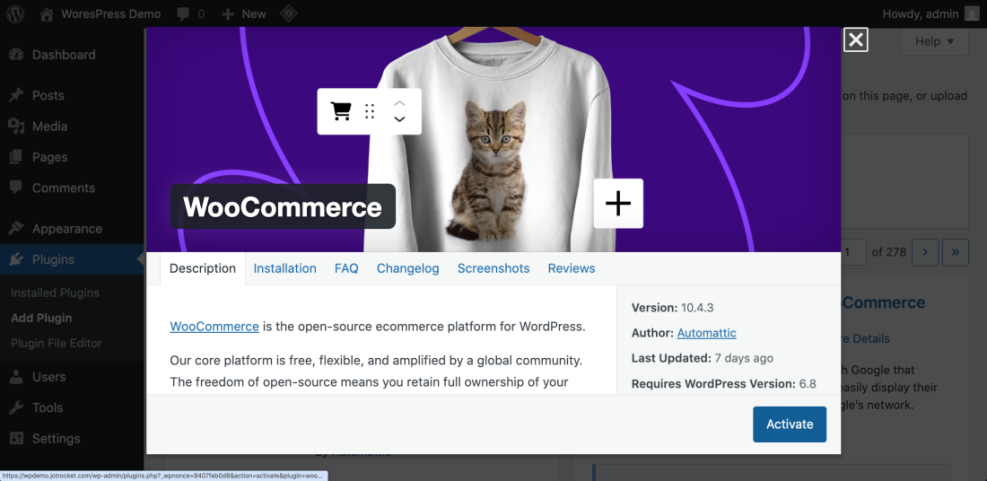Click the Users label in sidebar

[x=49, y=377]
